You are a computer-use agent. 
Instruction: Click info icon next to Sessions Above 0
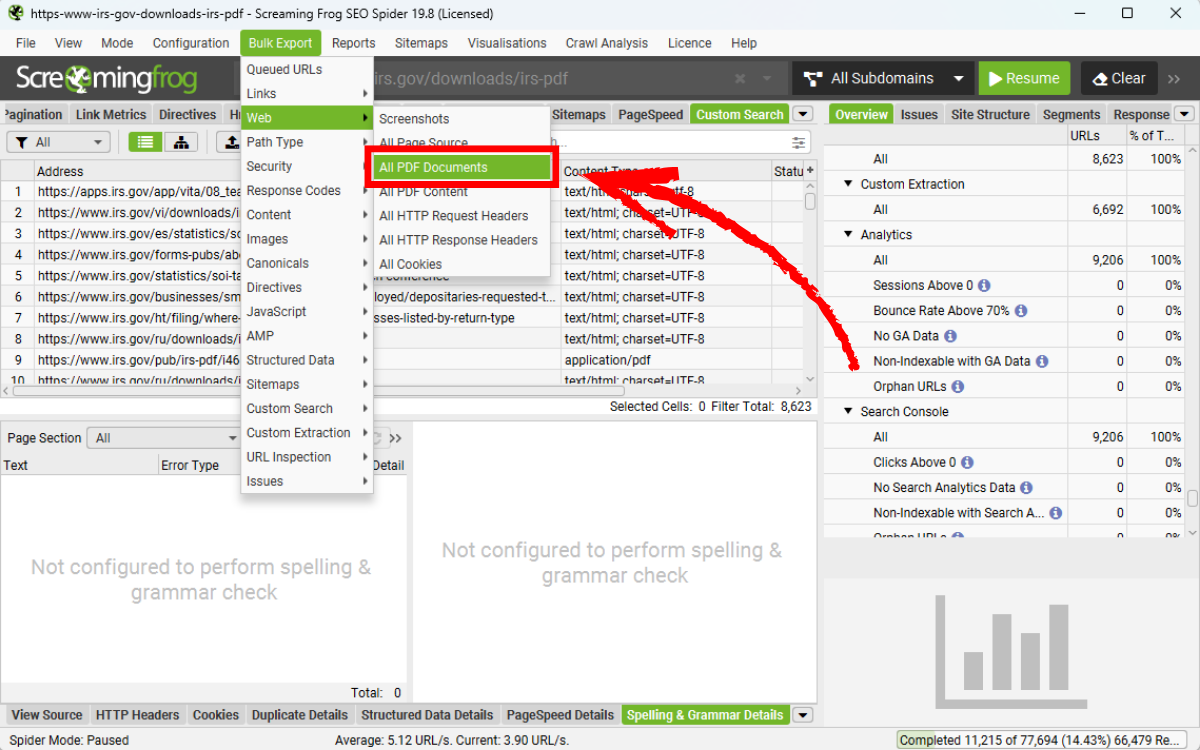[984, 286]
